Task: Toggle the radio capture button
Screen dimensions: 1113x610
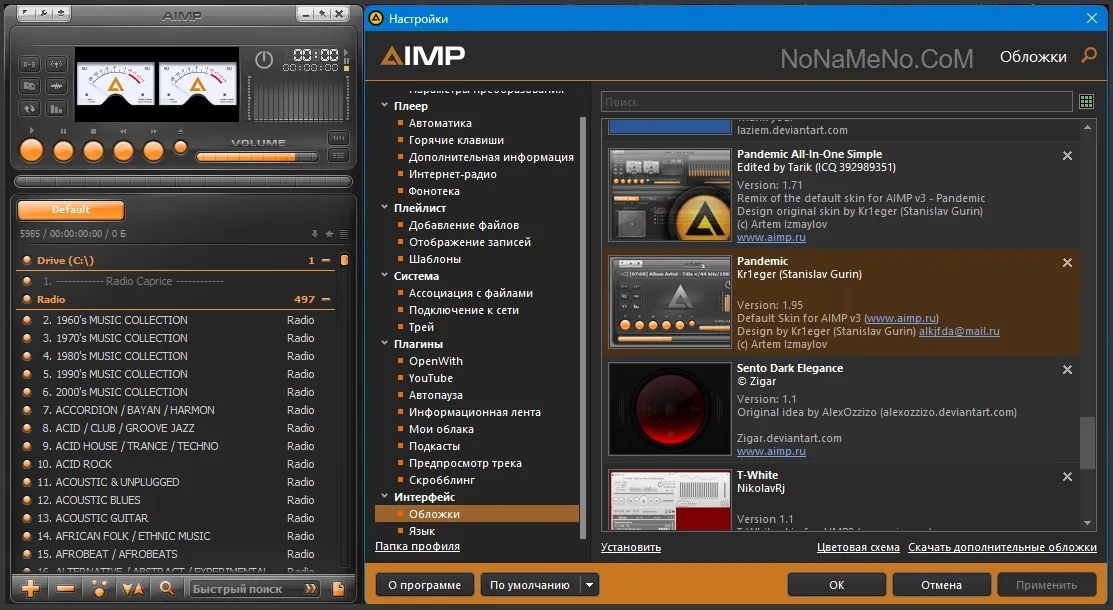Action: click(56, 65)
